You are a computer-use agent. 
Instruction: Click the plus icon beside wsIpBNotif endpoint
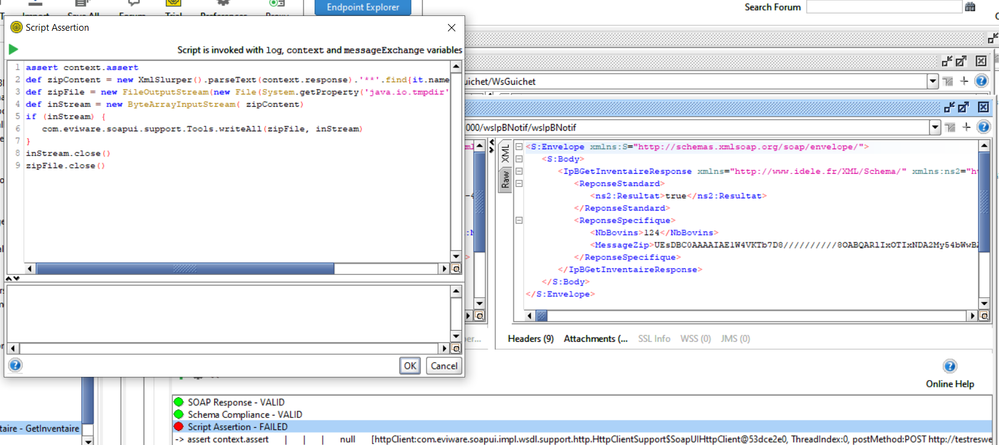pyautogui.click(x=964, y=127)
